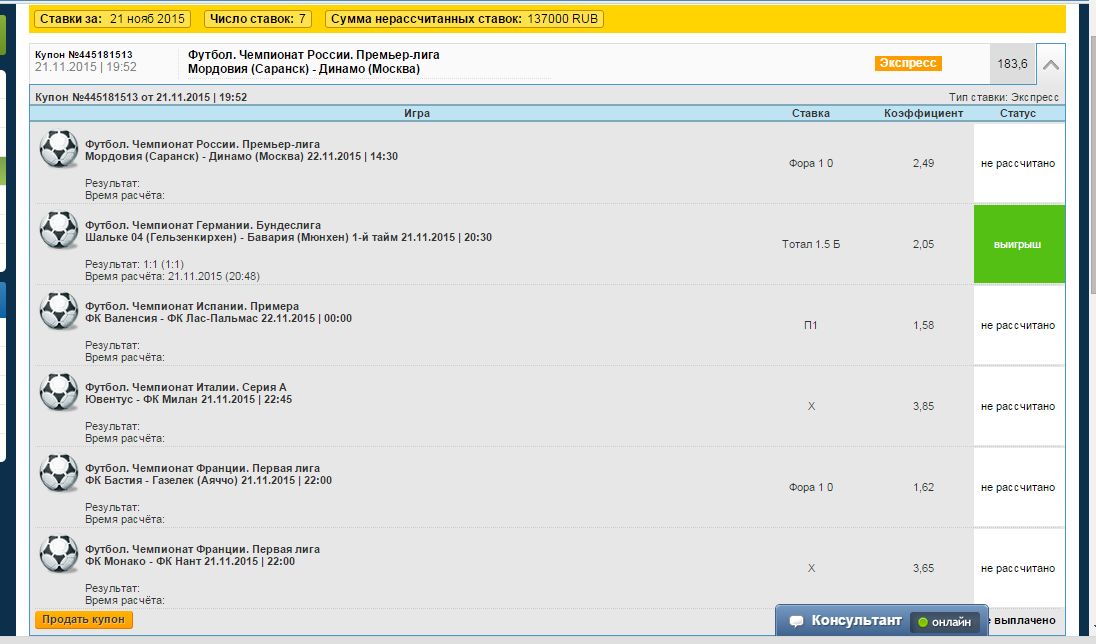The width and height of the screenshot is (1096, 644).
Task: Click не рассчитано status for Монако match
Action: tap(1018, 569)
